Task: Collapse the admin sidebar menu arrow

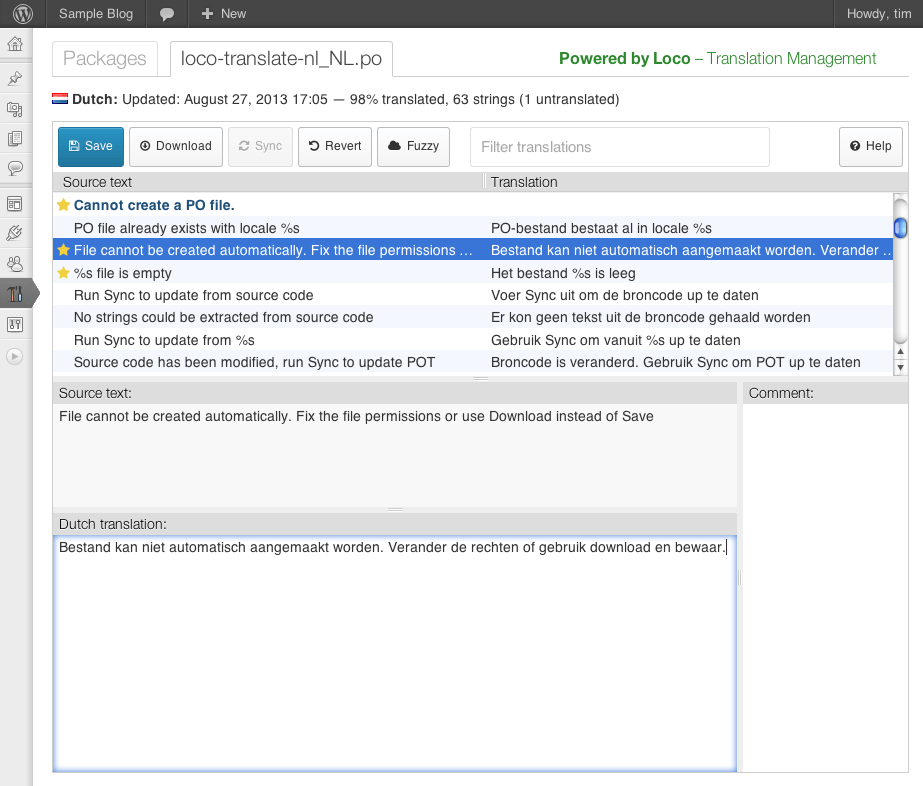Action: point(15,355)
